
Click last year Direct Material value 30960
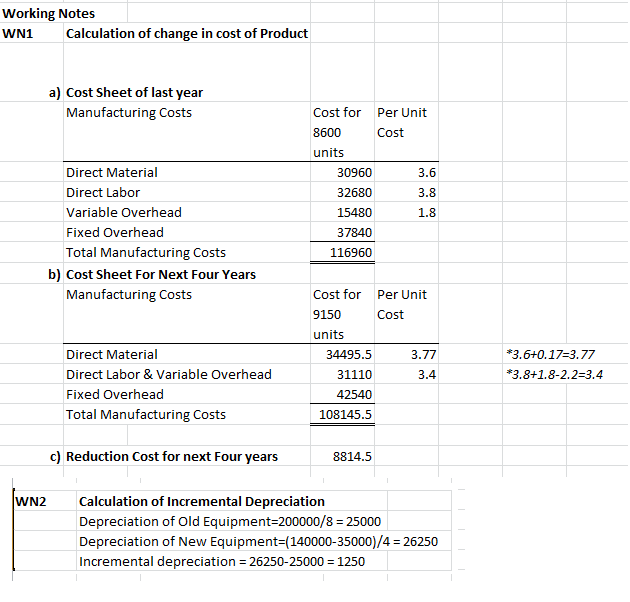pos(354,172)
